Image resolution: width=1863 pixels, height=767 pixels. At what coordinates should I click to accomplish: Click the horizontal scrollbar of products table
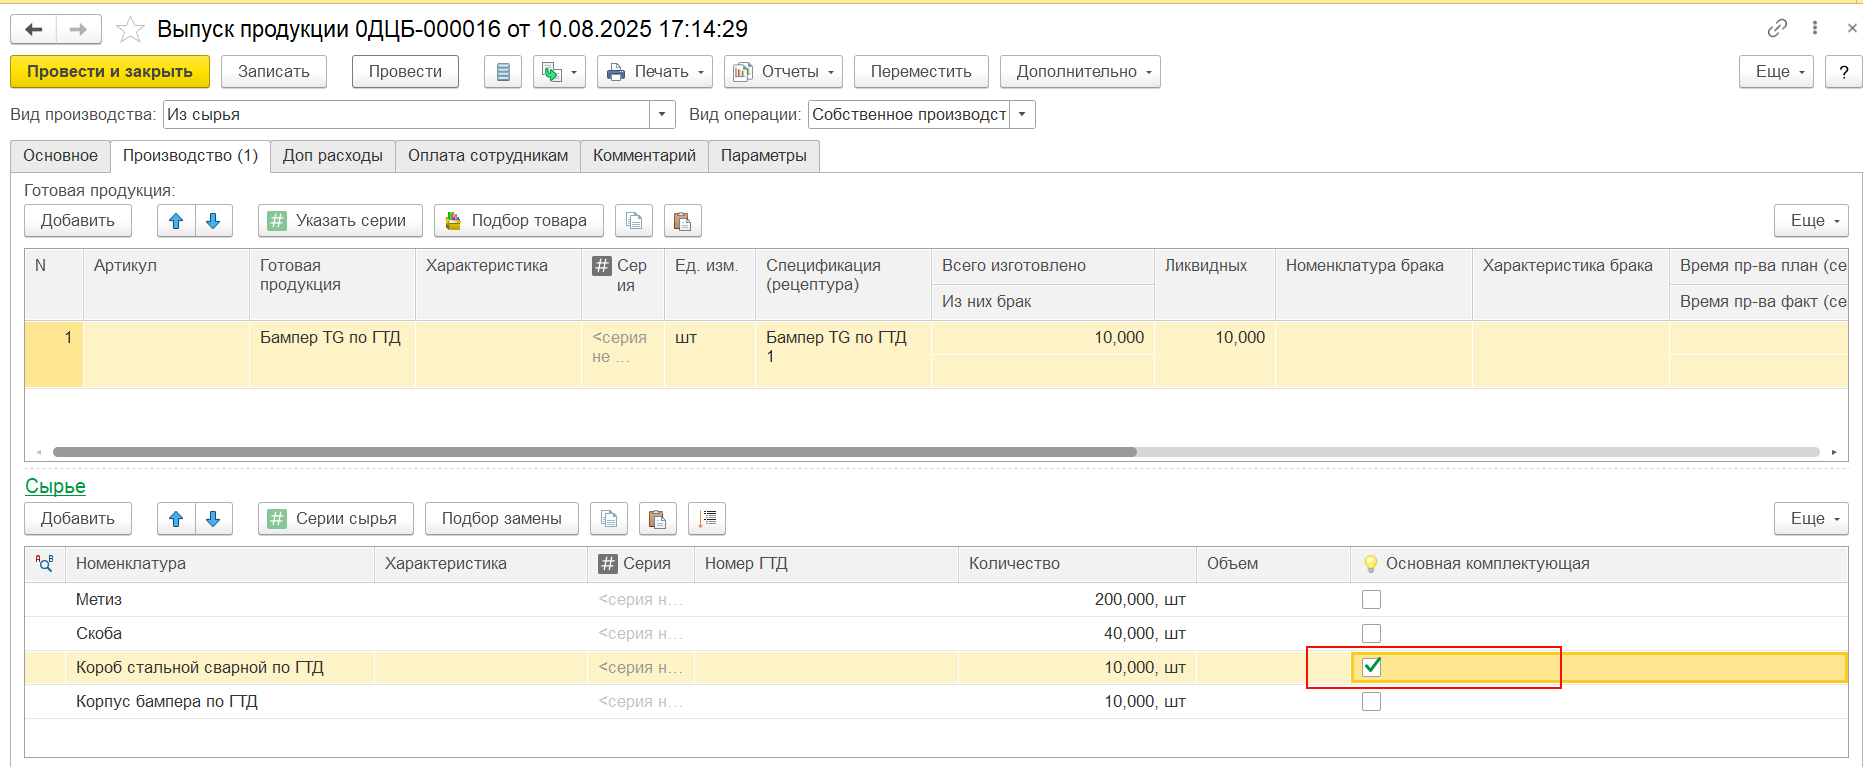click(594, 452)
